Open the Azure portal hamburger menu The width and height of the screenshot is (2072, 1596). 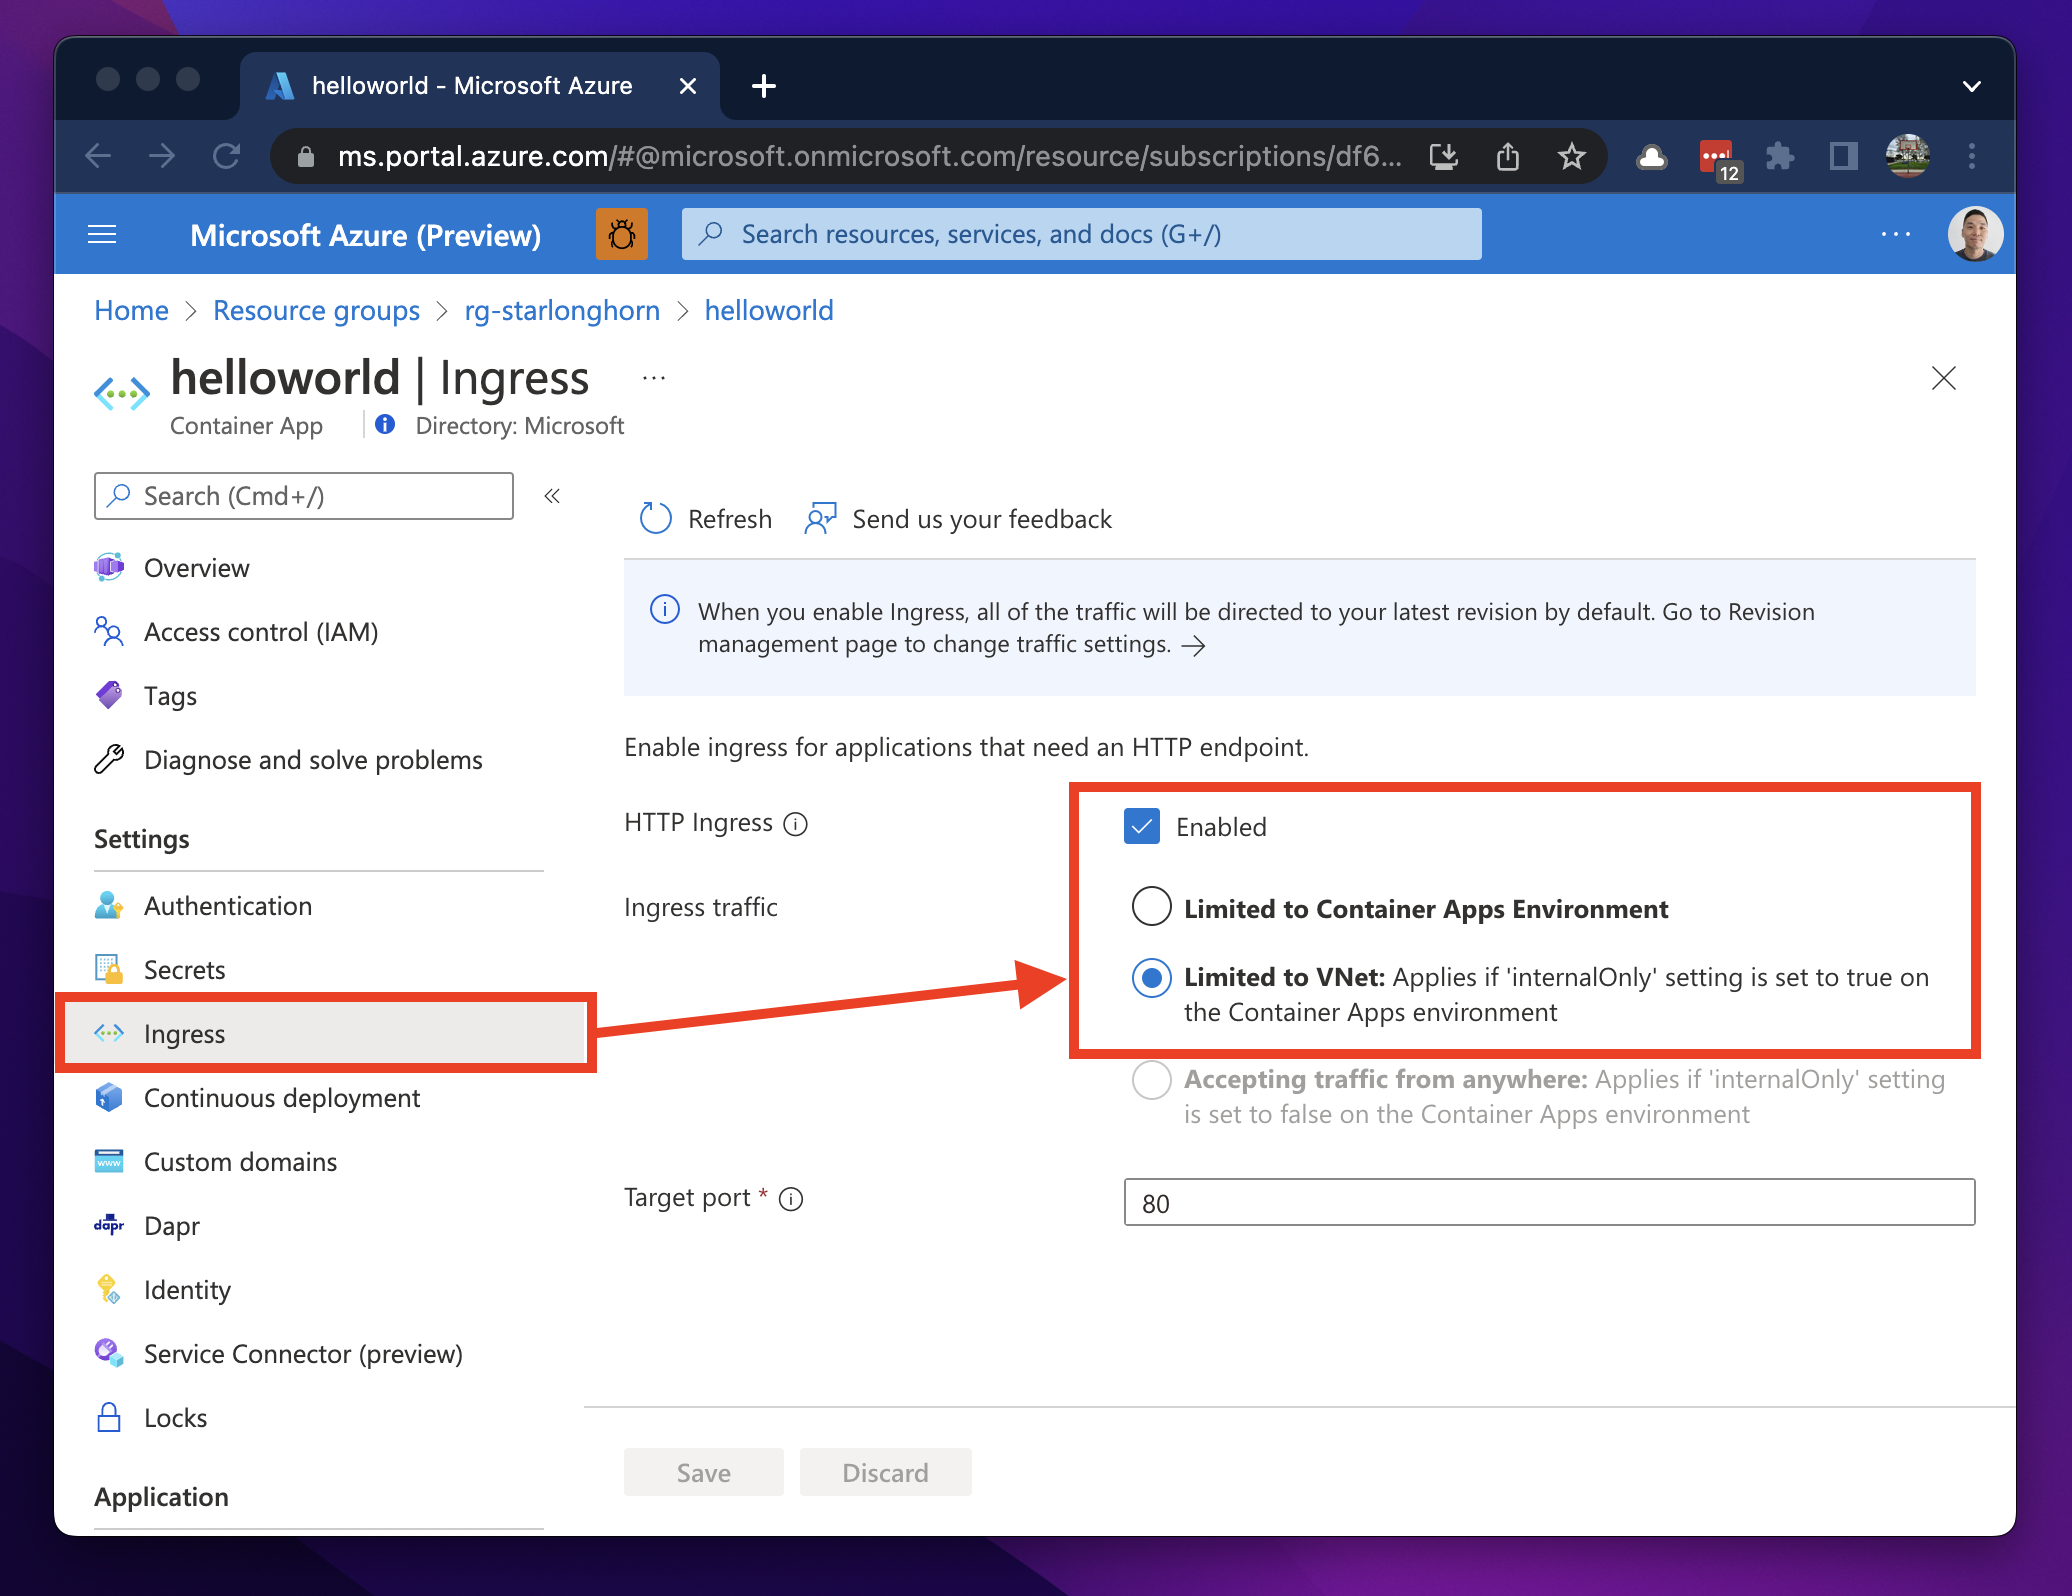pyautogui.click(x=102, y=235)
